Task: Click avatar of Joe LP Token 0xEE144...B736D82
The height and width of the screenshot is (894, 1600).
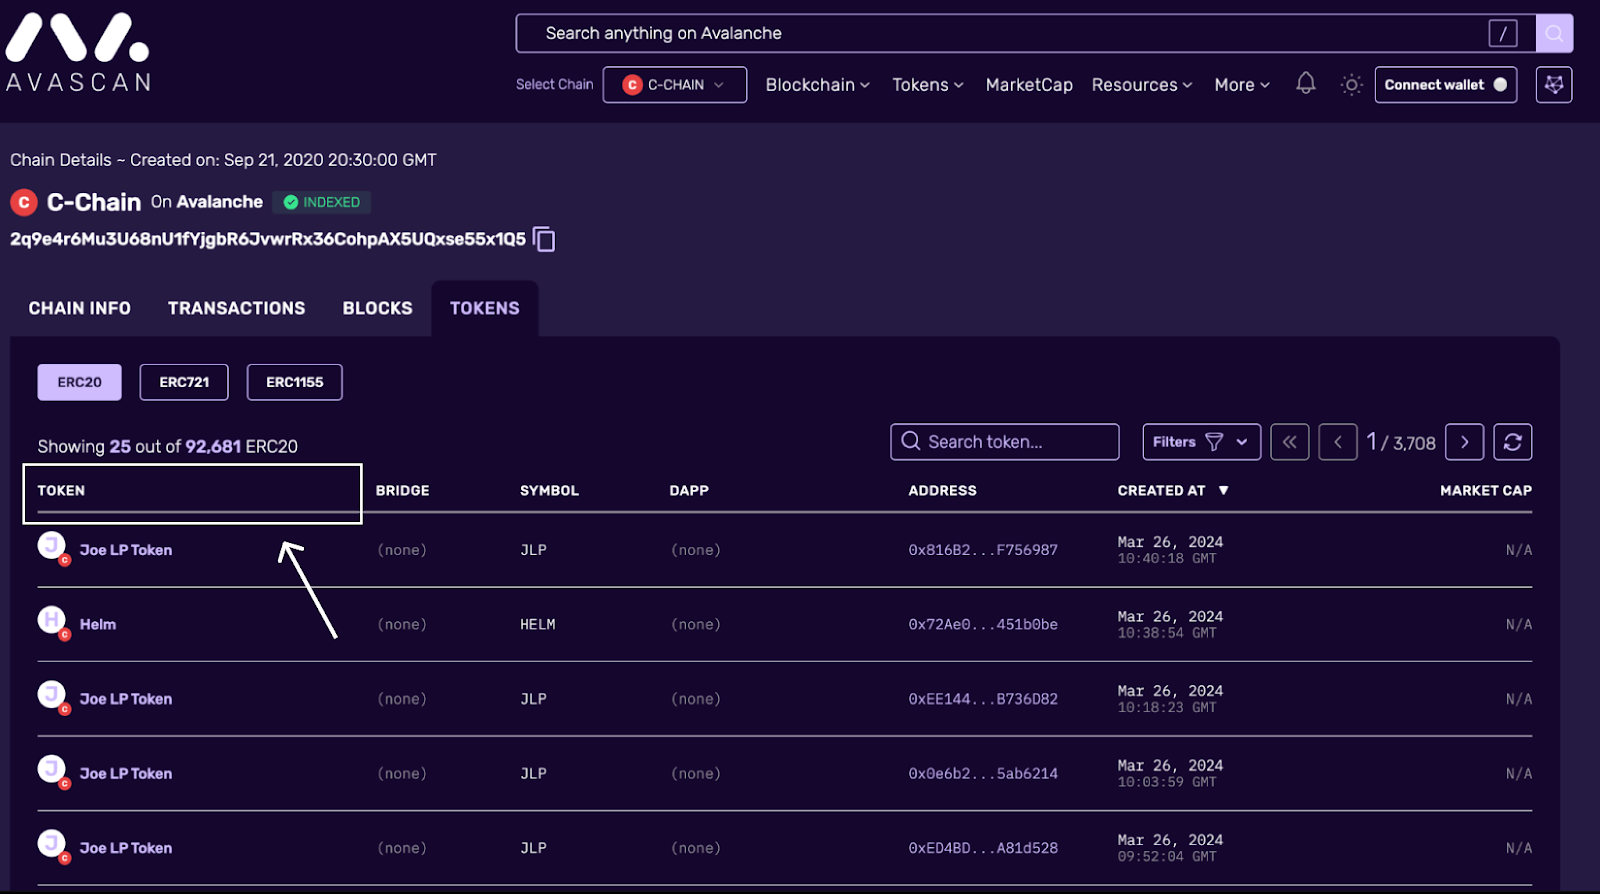Action: pos(52,696)
